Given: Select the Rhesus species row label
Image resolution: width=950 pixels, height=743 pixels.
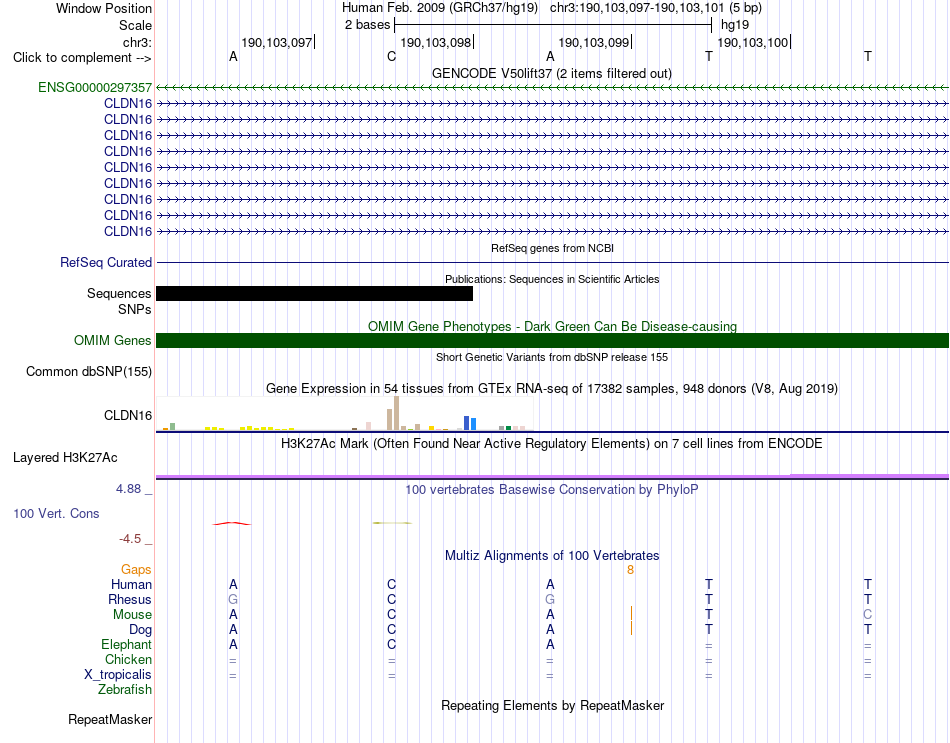Looking at the screenshot, I should pyautogui.click(x=130, y=599).
